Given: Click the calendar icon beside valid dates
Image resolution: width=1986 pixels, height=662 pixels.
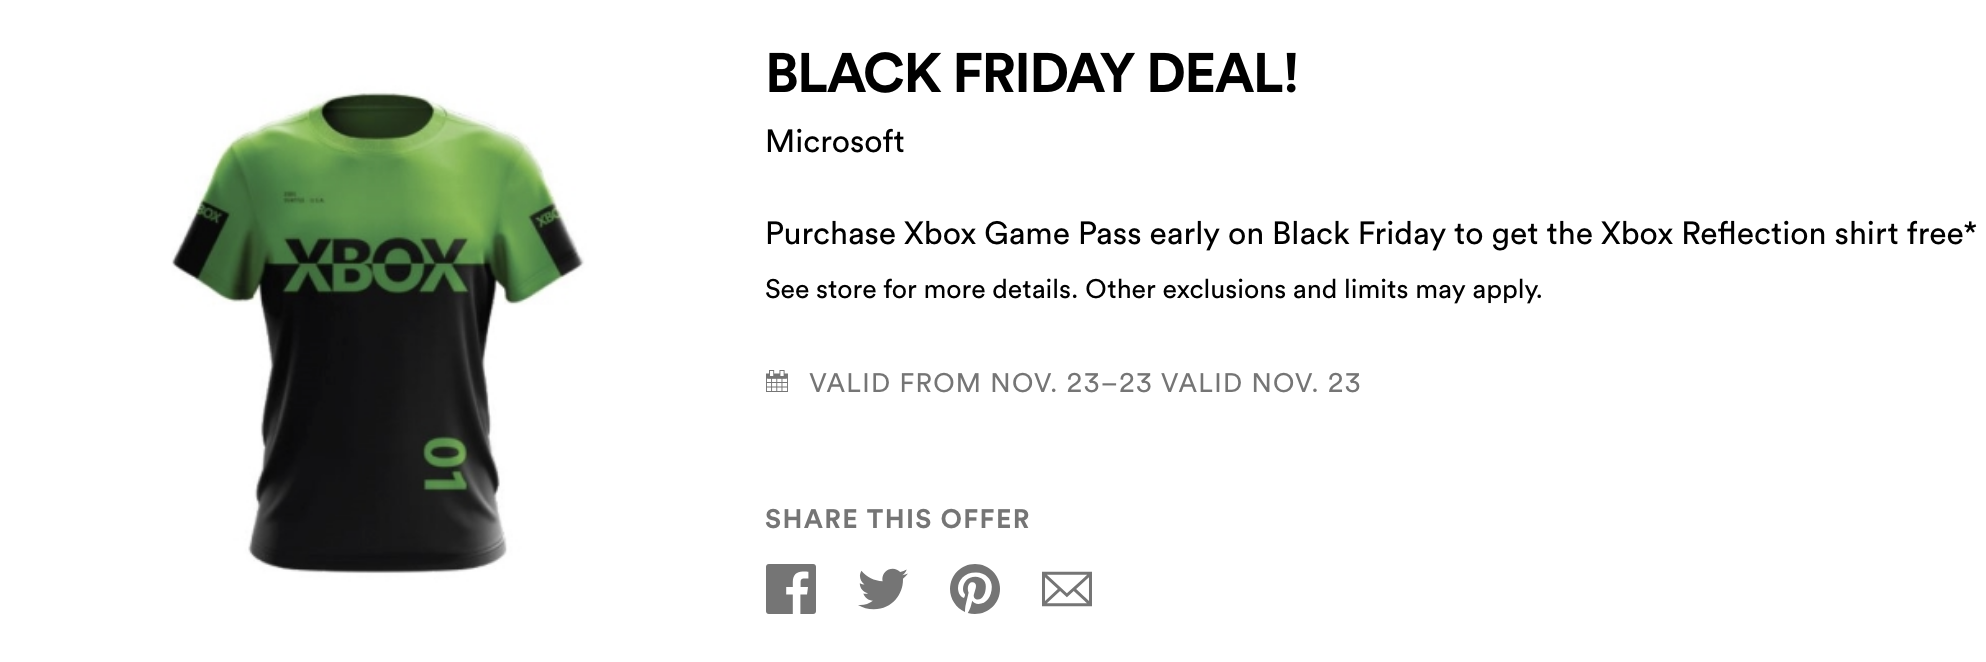Looking at the screenshot, I should pyautogui.click(x=777, y=382).
